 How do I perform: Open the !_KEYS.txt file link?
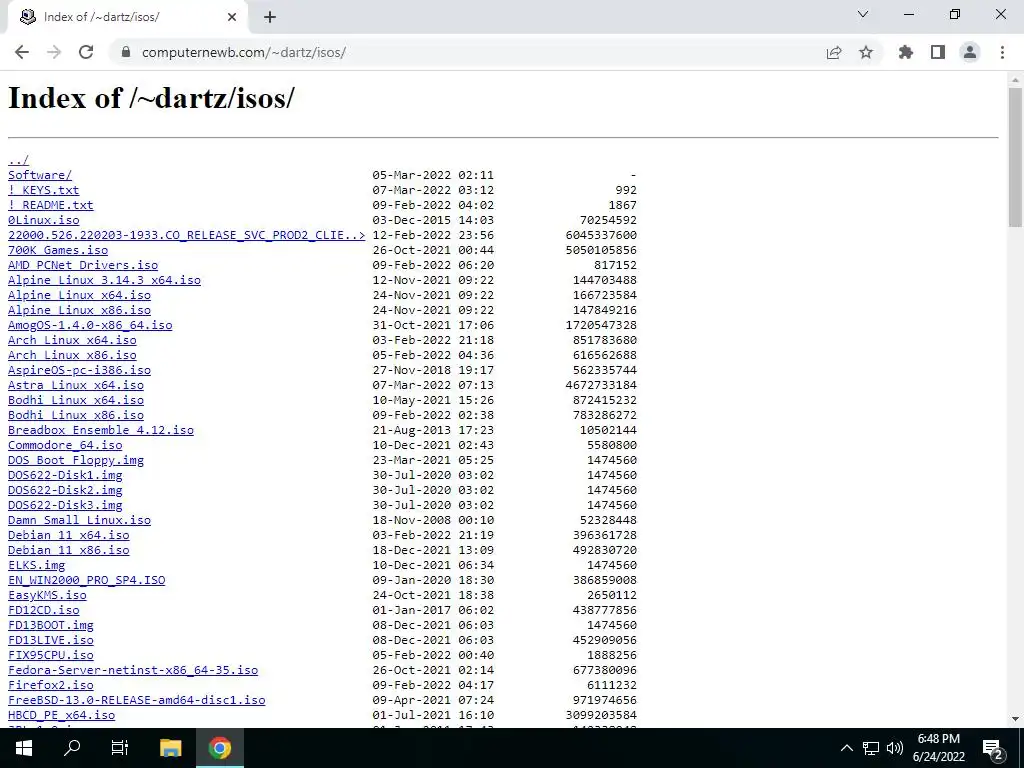pyautogui.click(x=43, y=190)
